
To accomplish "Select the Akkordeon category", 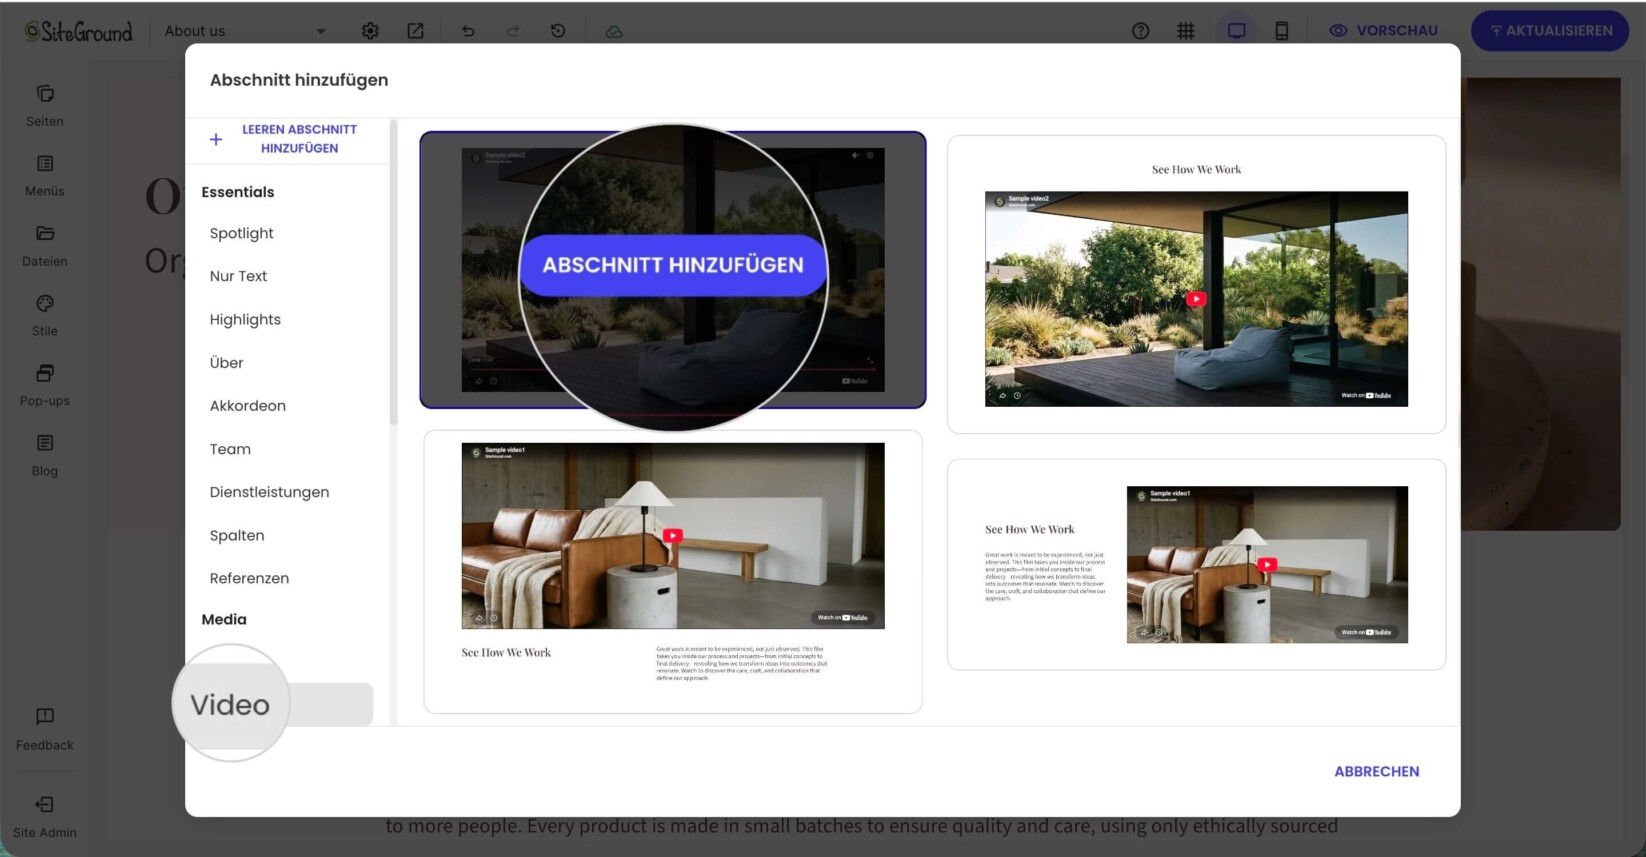I will point(248,406).
